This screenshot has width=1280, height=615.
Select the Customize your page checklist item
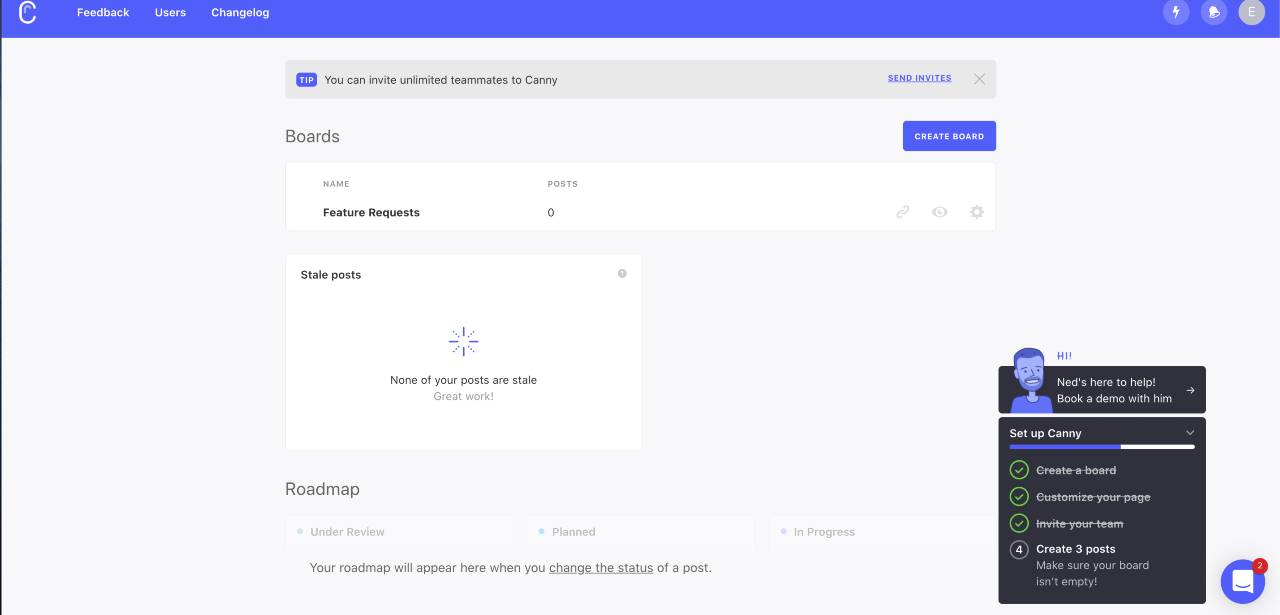[x=1093, y=497]
